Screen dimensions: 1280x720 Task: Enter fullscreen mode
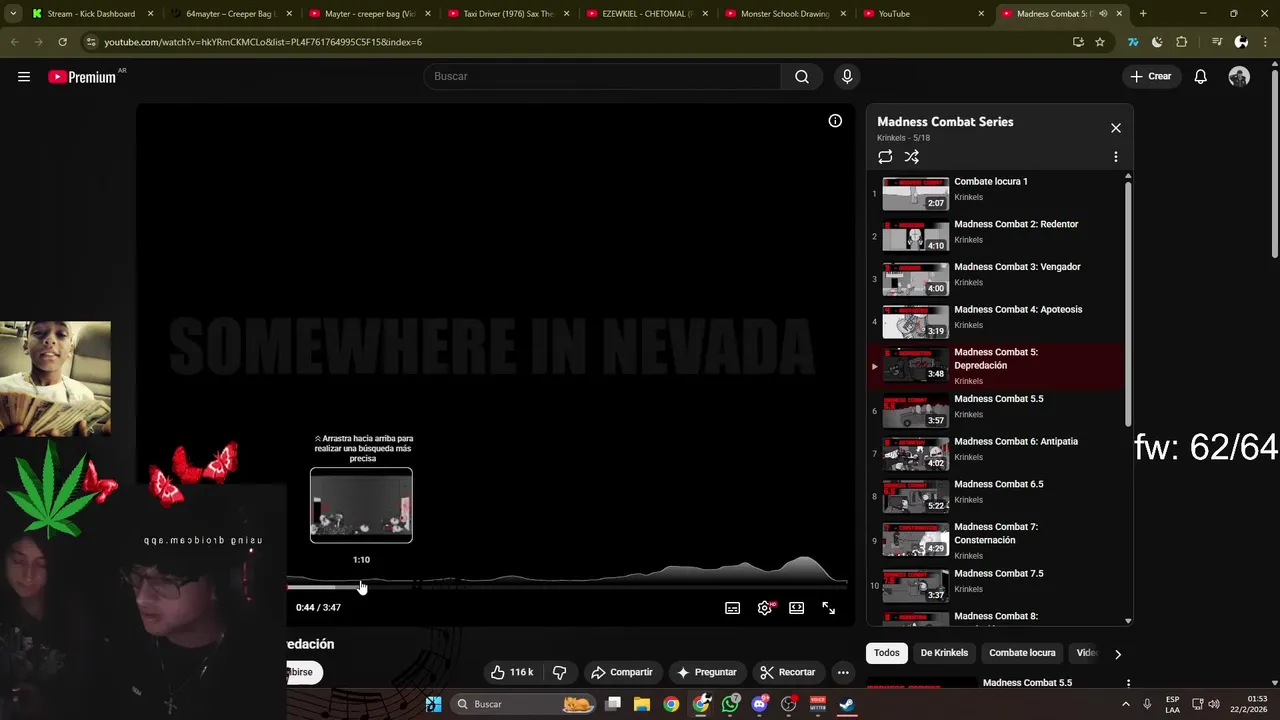[x=829, y=608]
